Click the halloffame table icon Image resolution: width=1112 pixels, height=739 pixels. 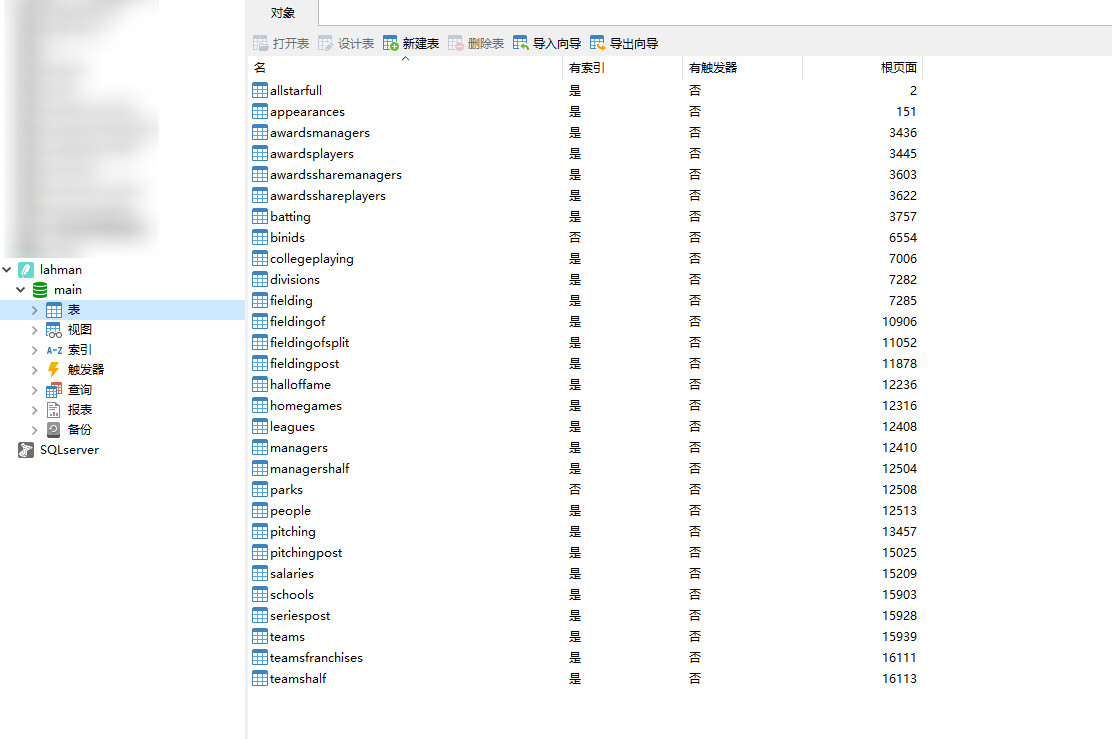pos(260,384)
